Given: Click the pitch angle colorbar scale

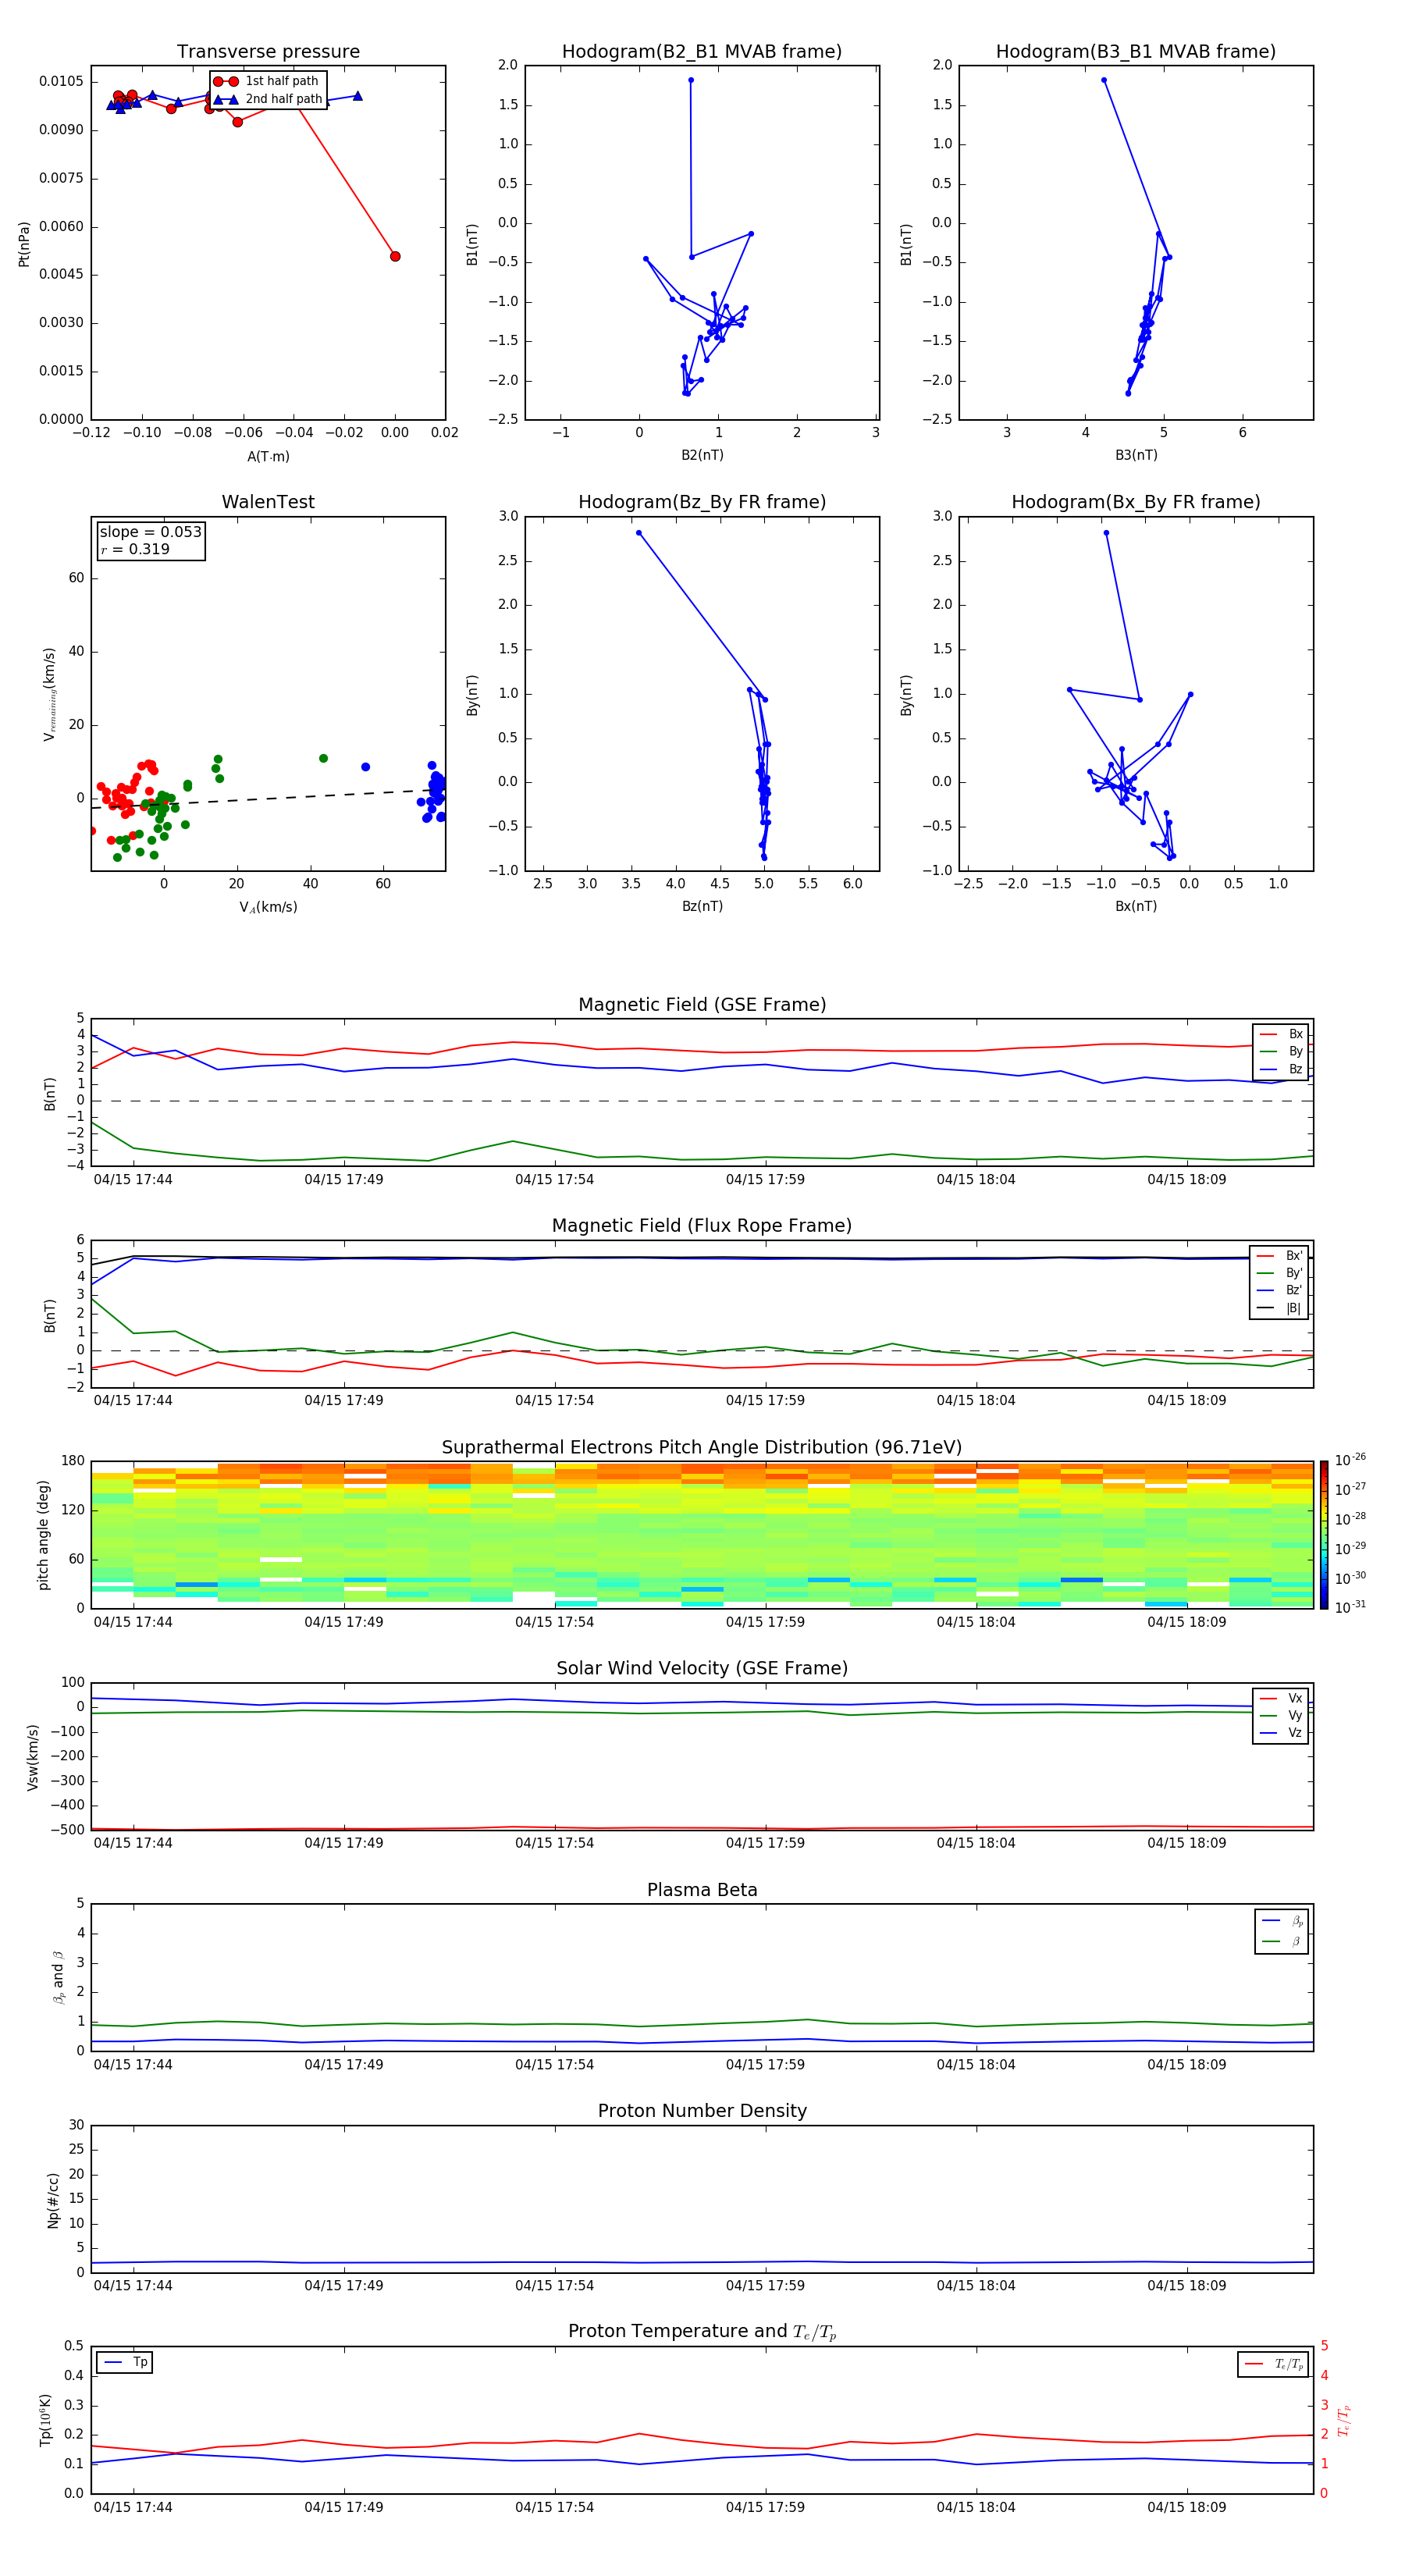Looking at the screenshot, I should (x=1324, y=1535).
